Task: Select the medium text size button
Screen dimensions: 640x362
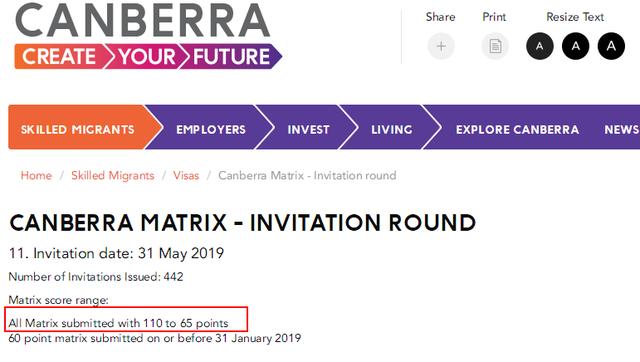Action: pos(576,46)
